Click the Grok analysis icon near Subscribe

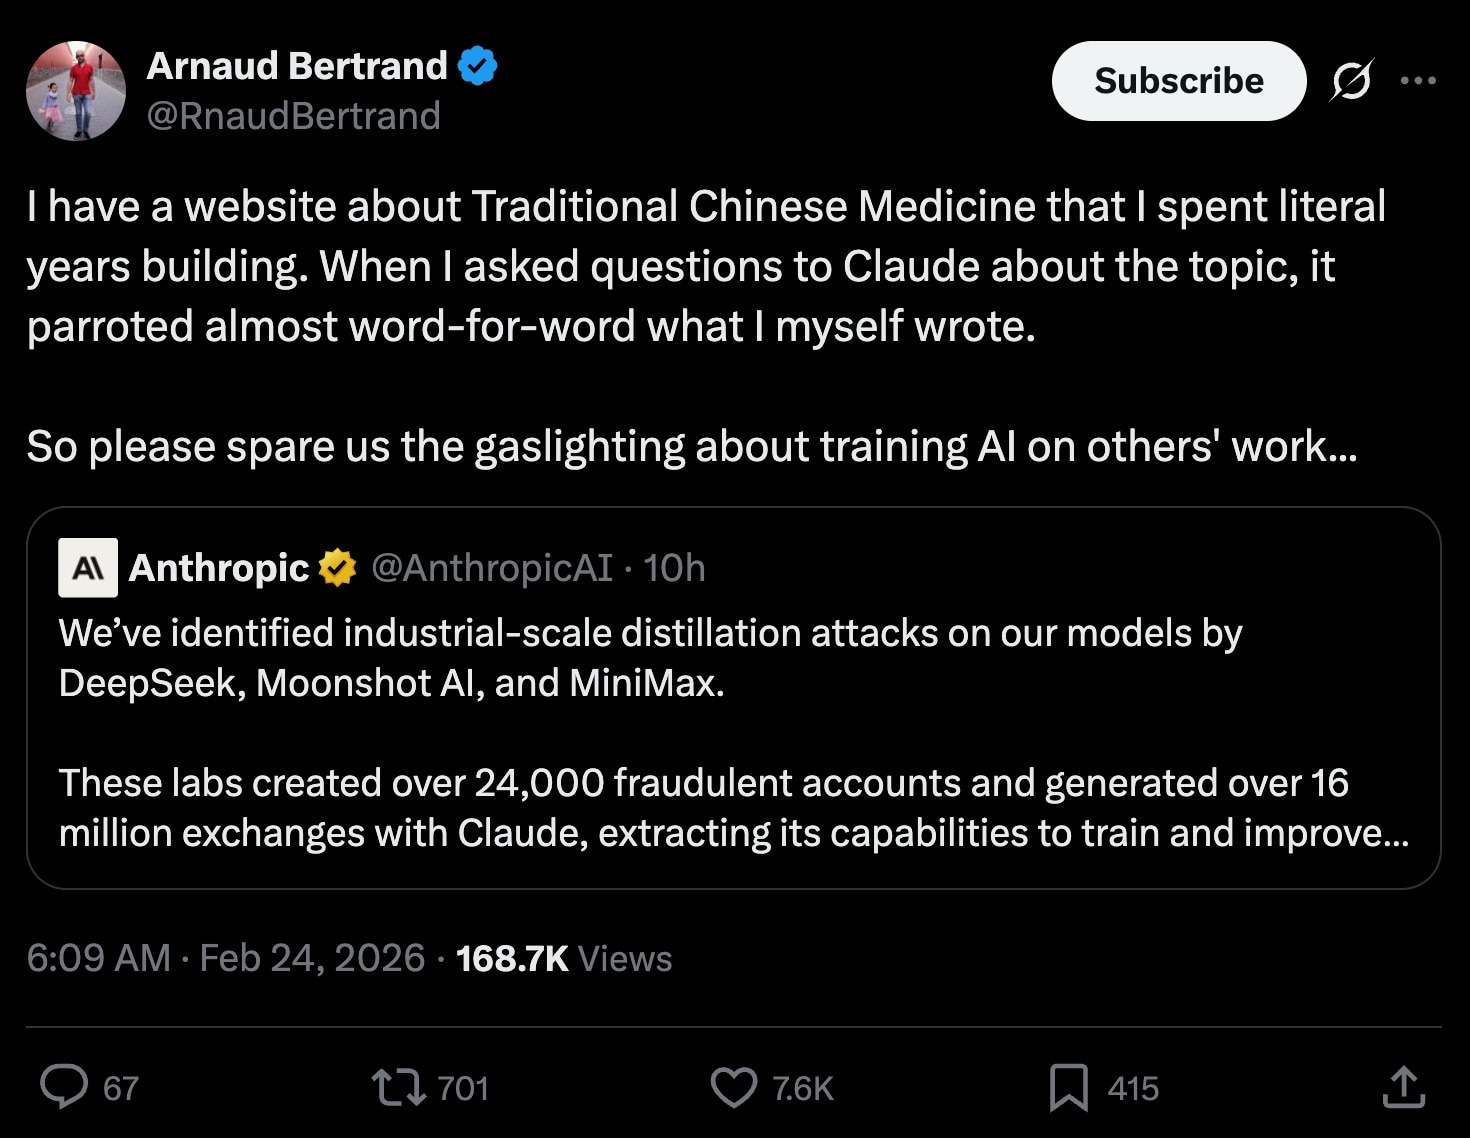[1352, 81]
